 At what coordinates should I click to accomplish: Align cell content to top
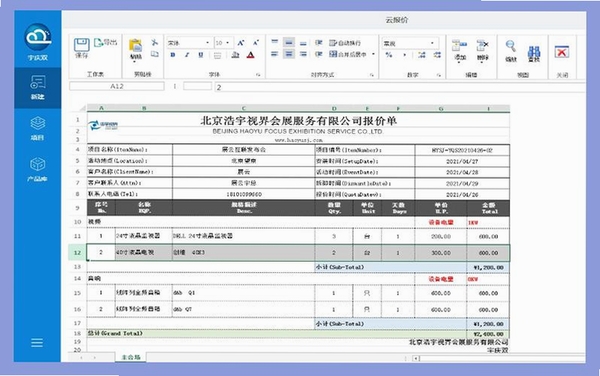tap(275, 42)
